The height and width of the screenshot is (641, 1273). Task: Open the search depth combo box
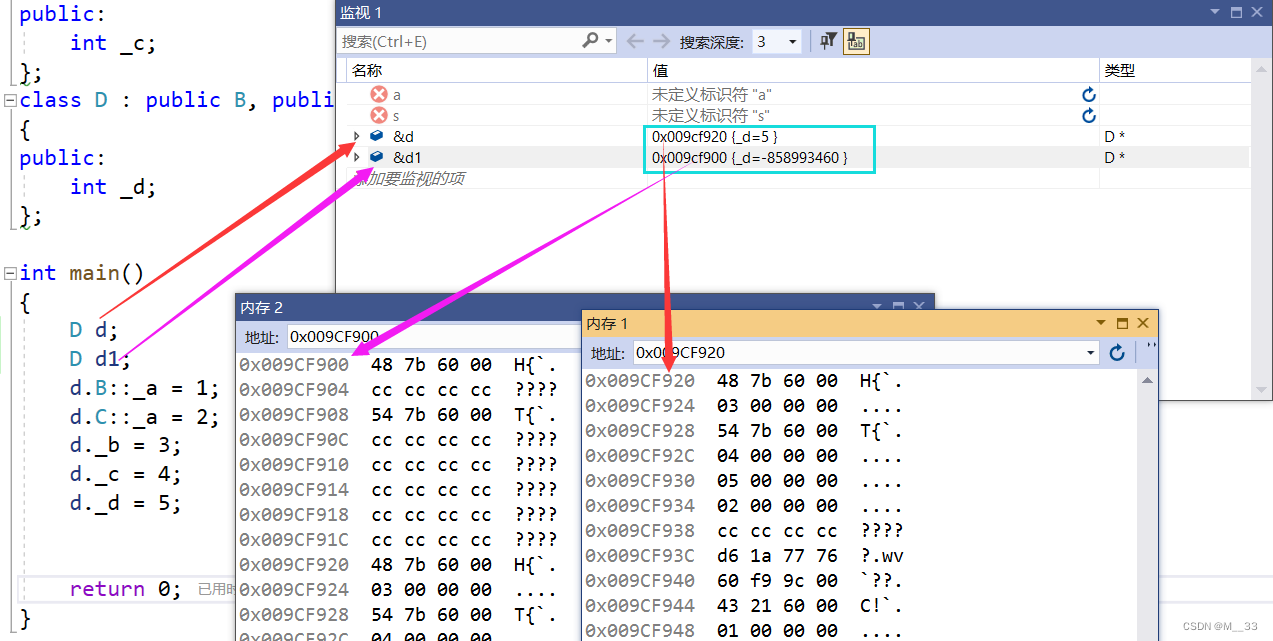(777, 41)
